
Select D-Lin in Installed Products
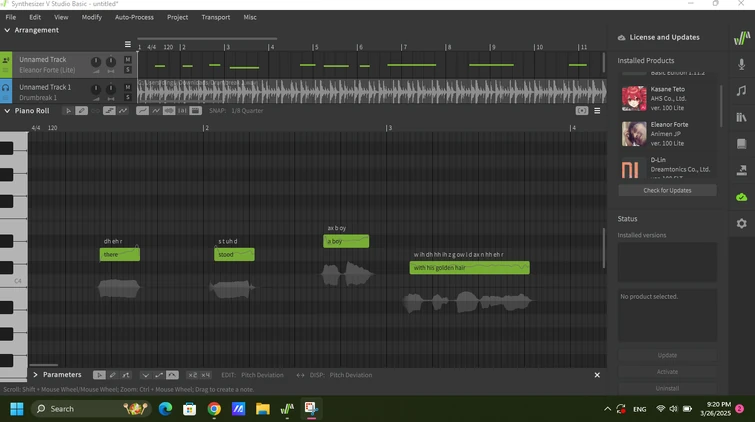[x=667, y=168]
